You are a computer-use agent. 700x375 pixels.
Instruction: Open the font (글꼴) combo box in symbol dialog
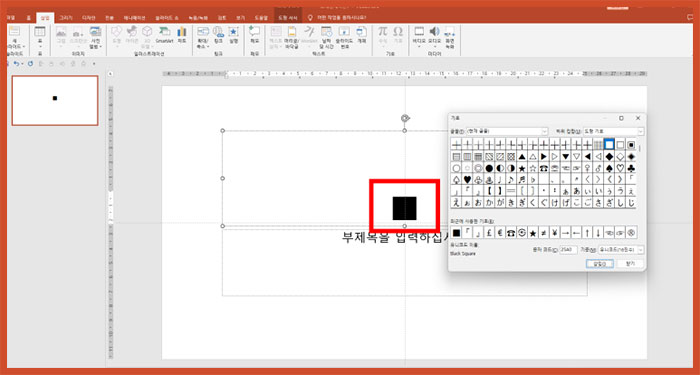[506, 131]
